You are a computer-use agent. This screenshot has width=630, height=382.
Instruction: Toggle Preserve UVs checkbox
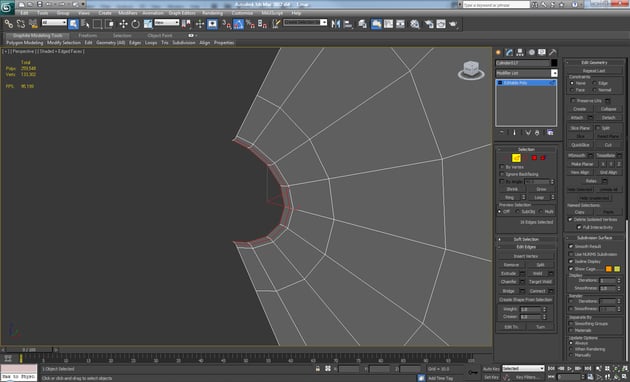pos(573,100)
